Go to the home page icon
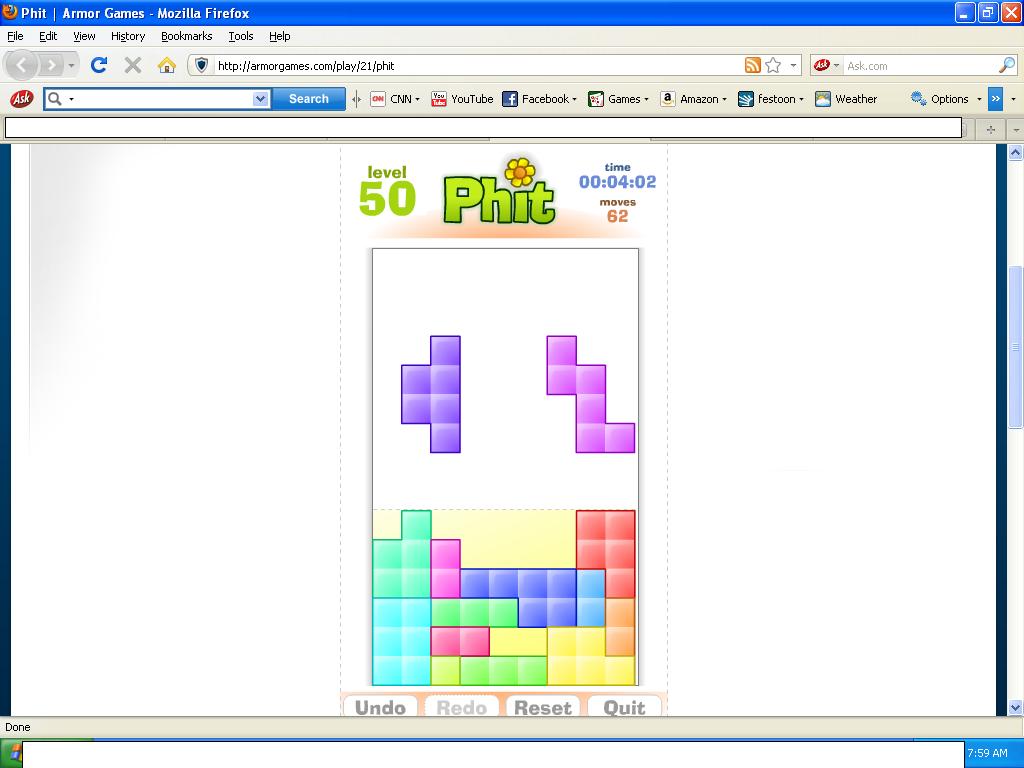This screenshot has width=1024, height=768. 167,65
